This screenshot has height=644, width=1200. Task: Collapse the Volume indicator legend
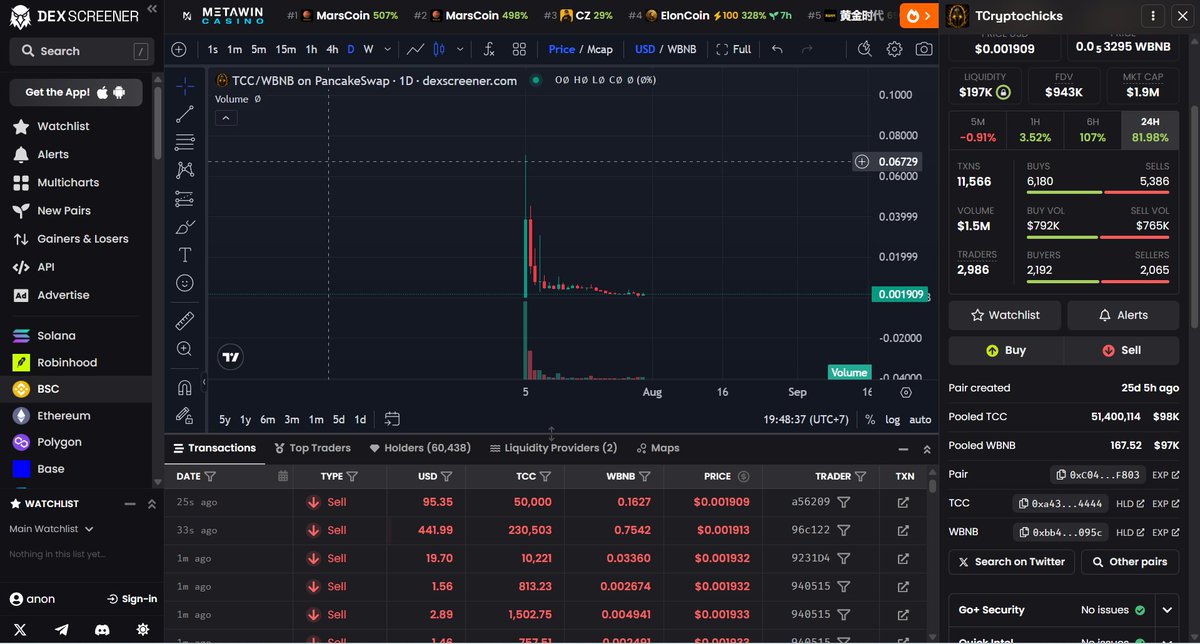[x=225, y=118]
